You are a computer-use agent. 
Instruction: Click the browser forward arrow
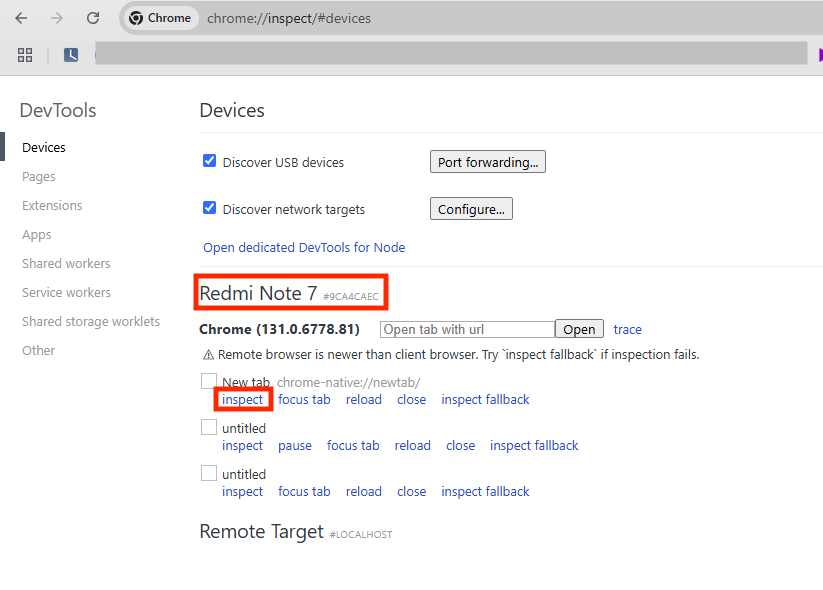[57, 18]
